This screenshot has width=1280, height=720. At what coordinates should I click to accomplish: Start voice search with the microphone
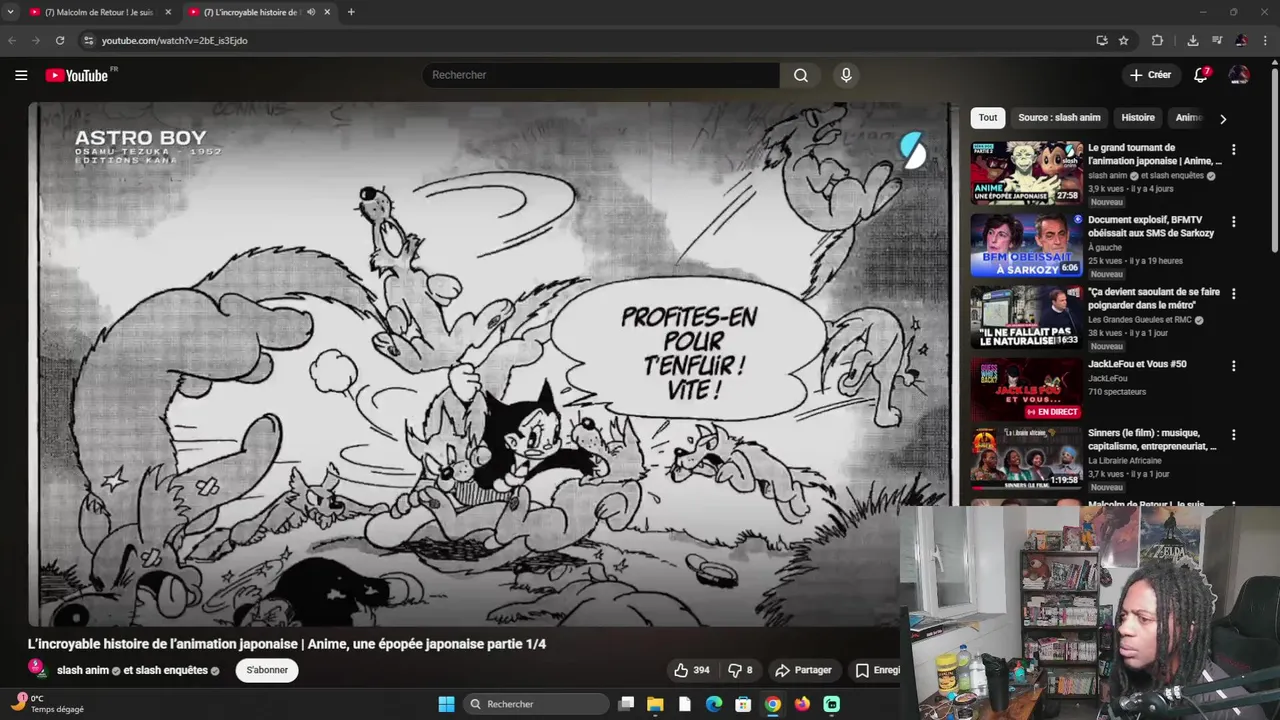tap(846, 75)
